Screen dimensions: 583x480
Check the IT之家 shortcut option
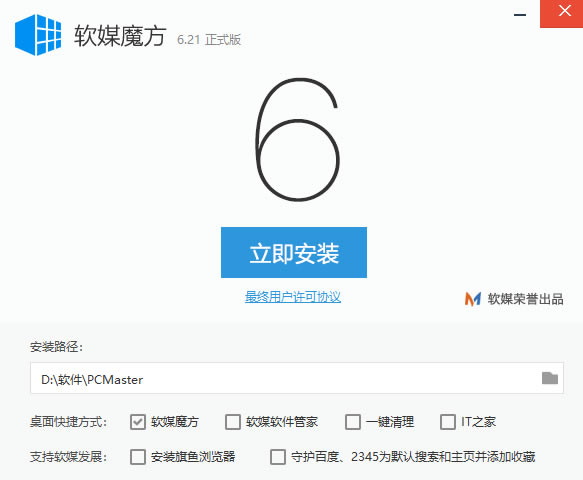coord(448,422)
